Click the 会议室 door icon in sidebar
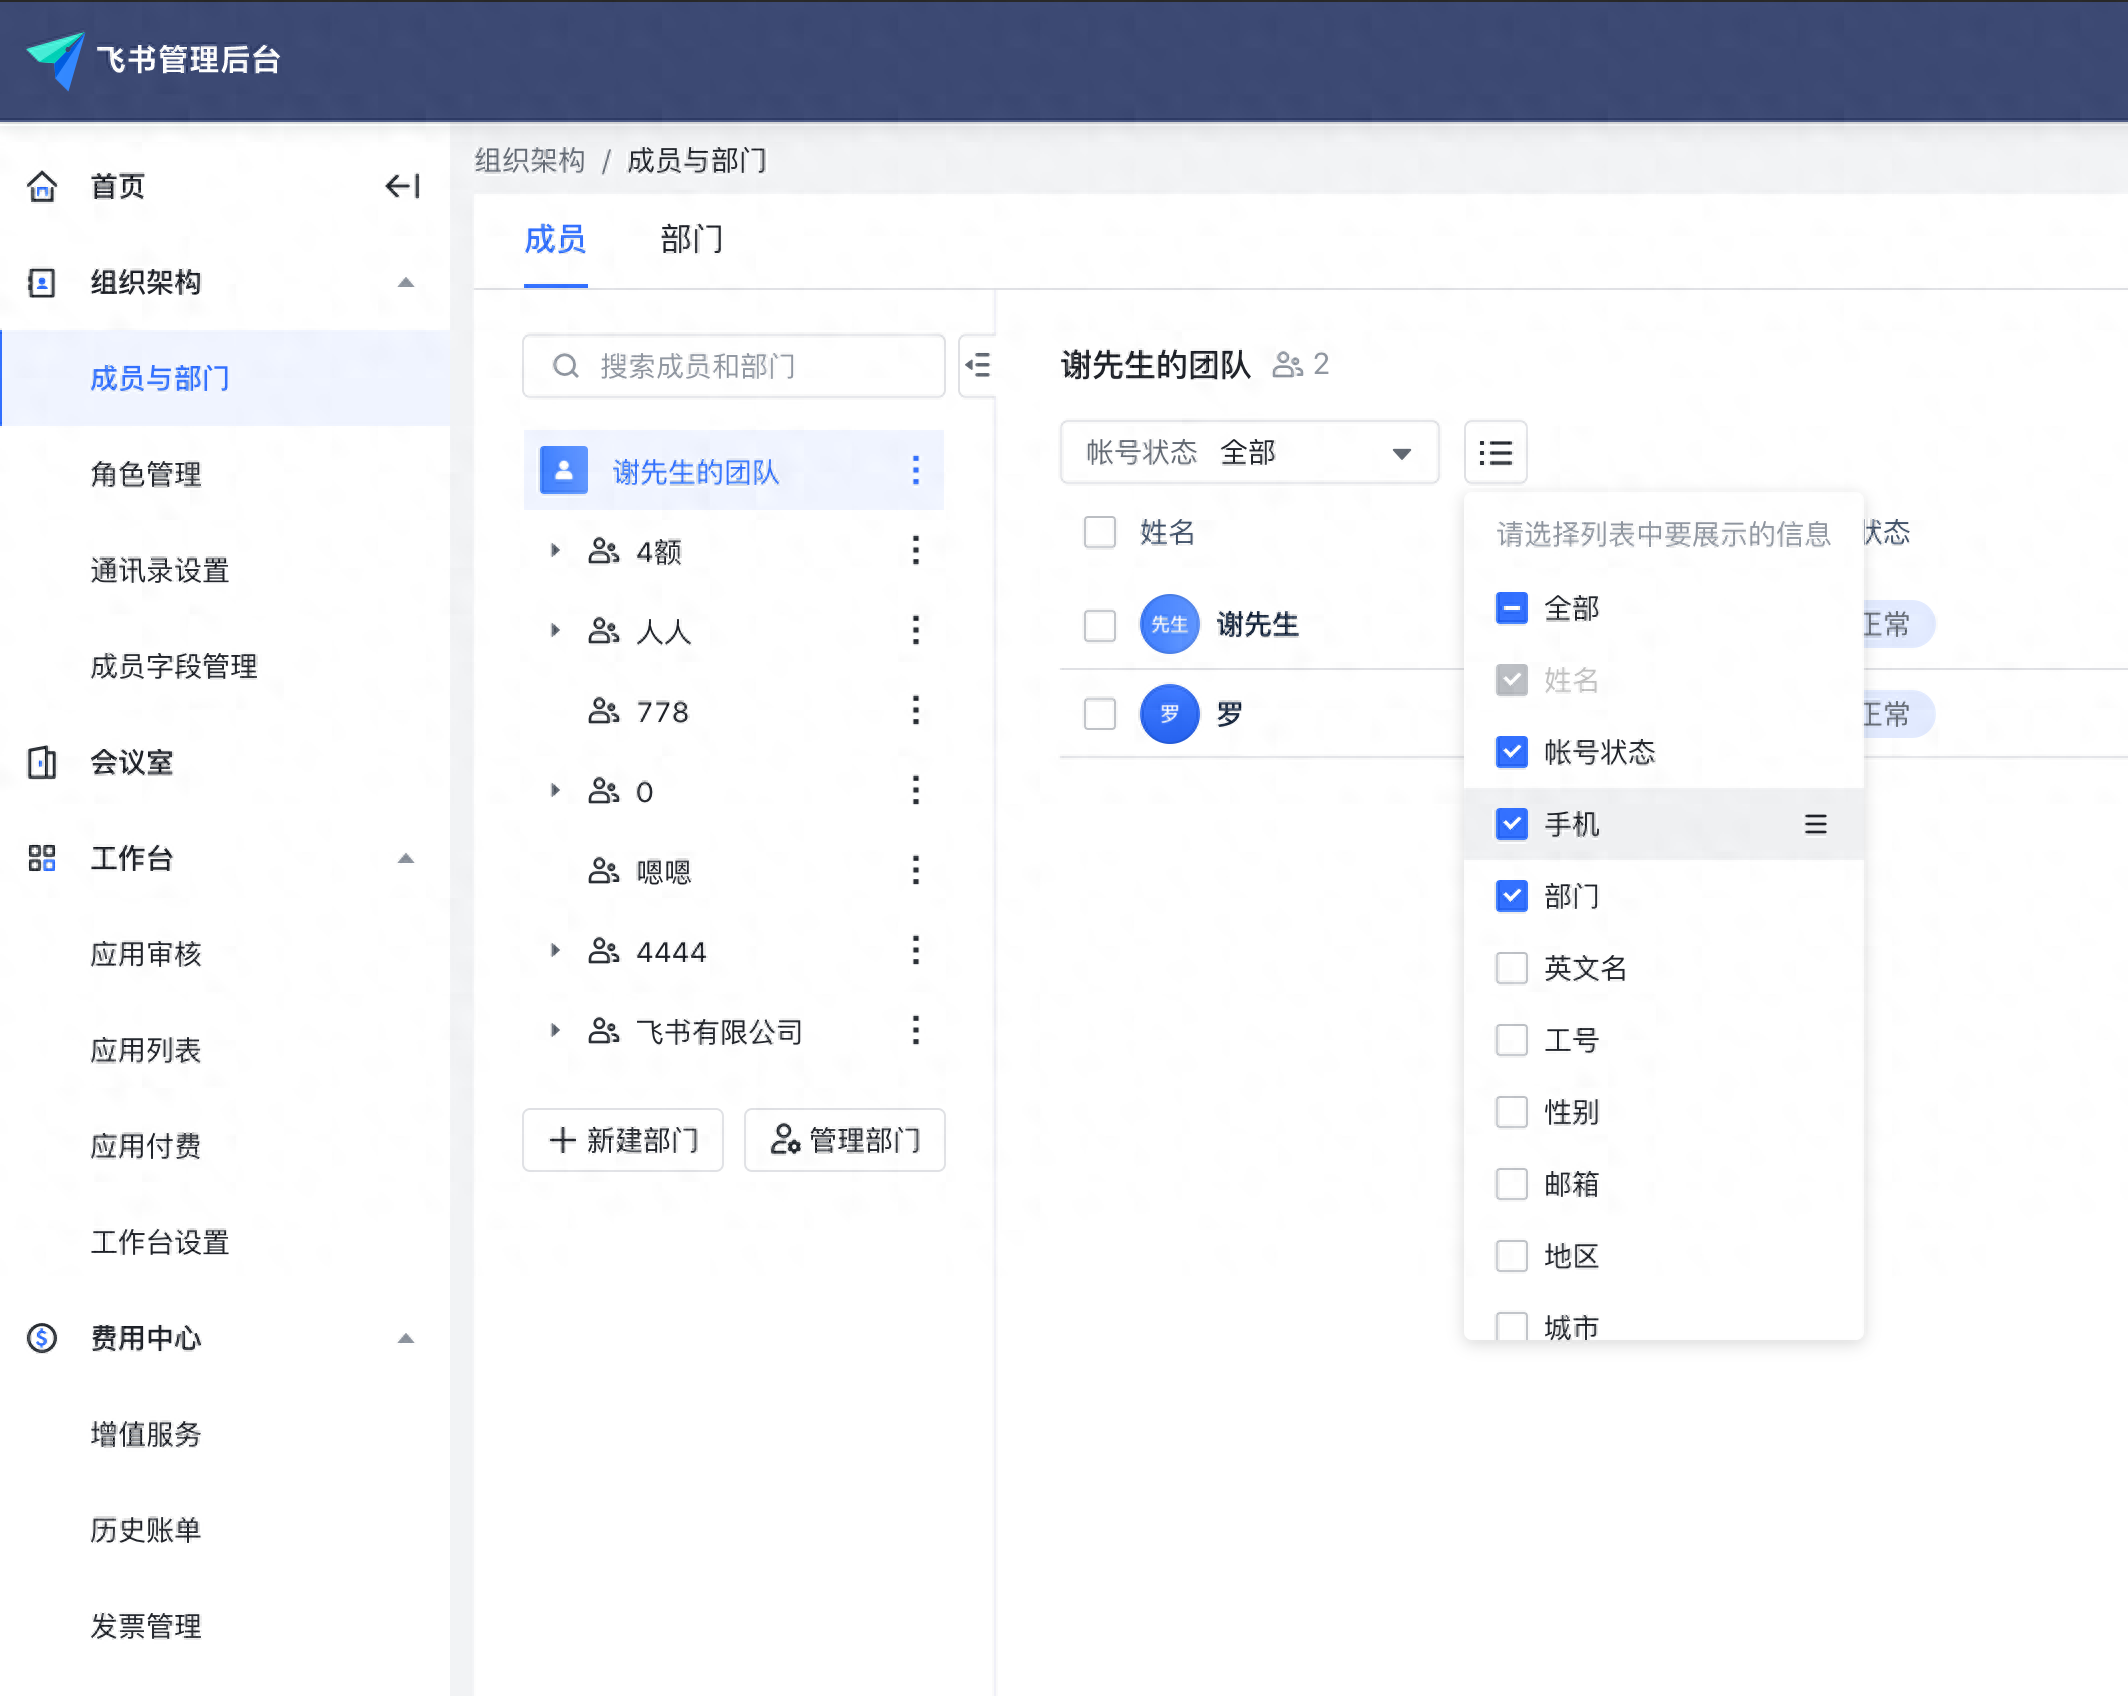 (42, 762)
